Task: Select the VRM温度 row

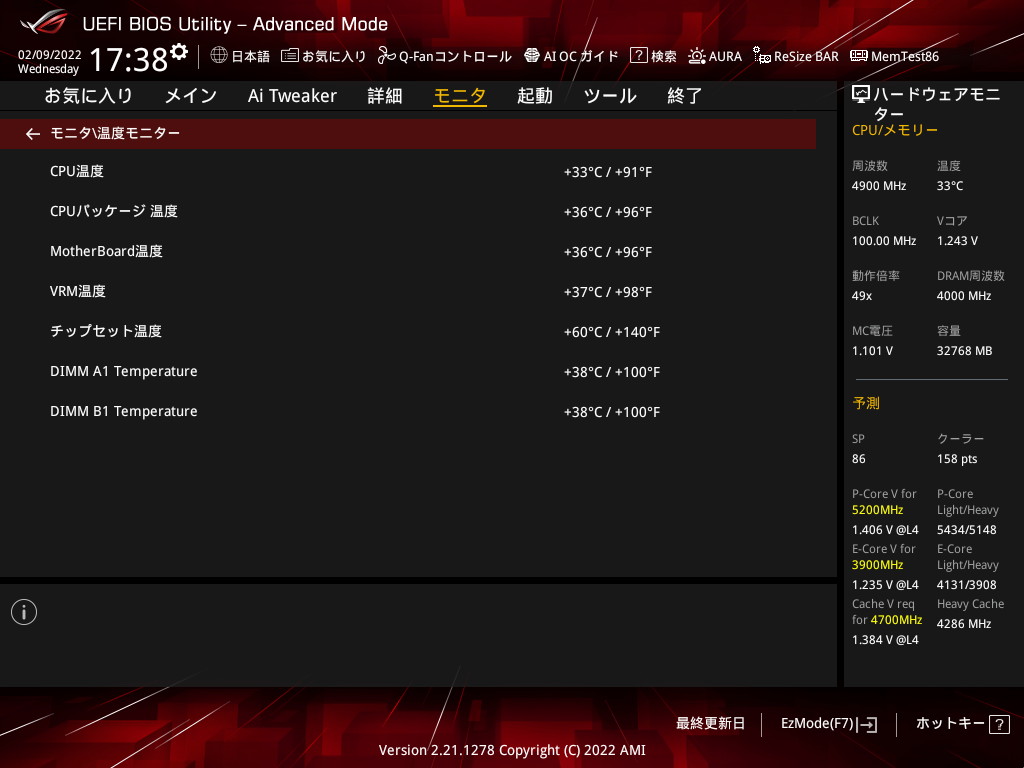Action: coord(408,291)
